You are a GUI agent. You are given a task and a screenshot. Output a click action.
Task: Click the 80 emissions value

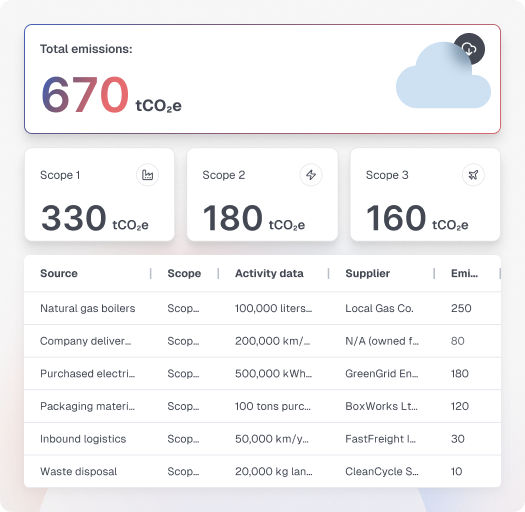tap(458, 341)
